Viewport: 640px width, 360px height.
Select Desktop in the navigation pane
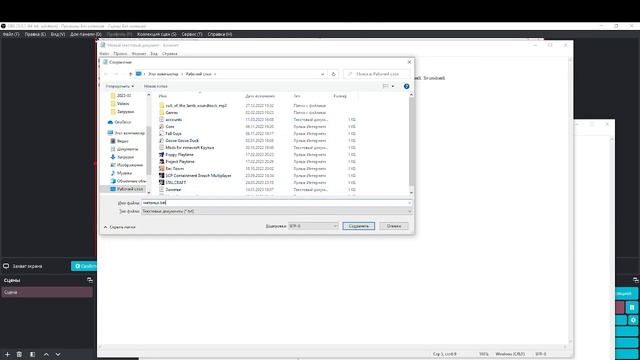tap(127, 189)
